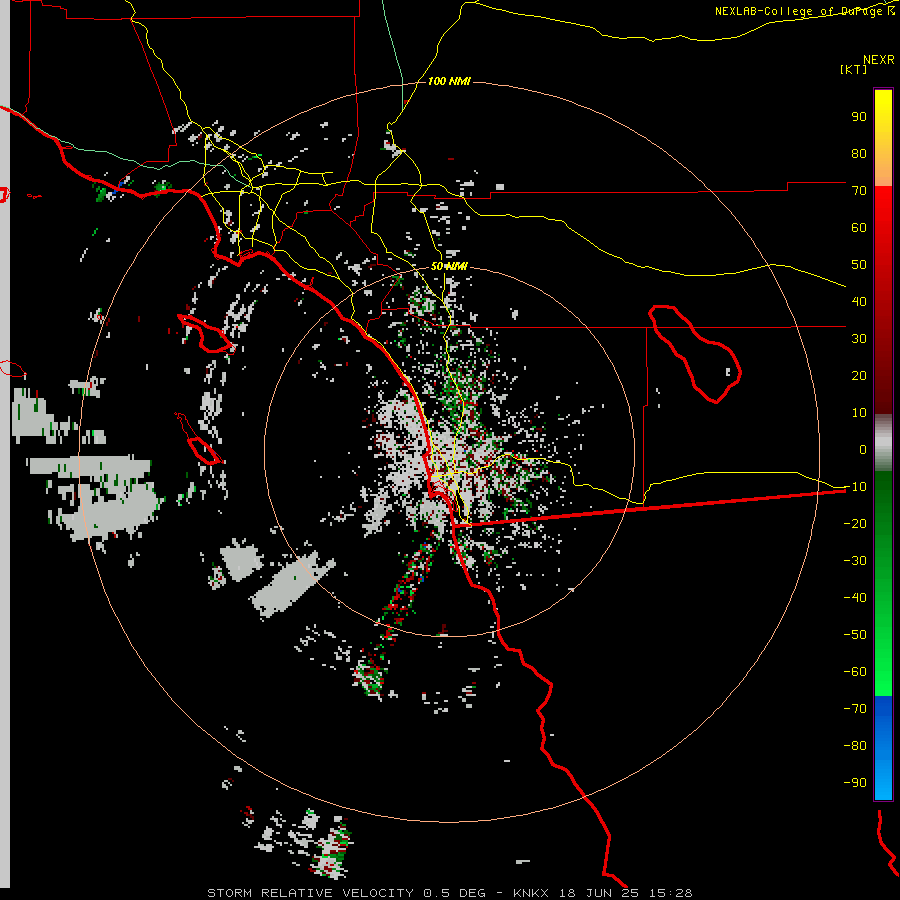900x900 pixels.
Task: Click the 'KNKX 18 JUN 25 15:28' timestamp
Action: tap(603, 893)
